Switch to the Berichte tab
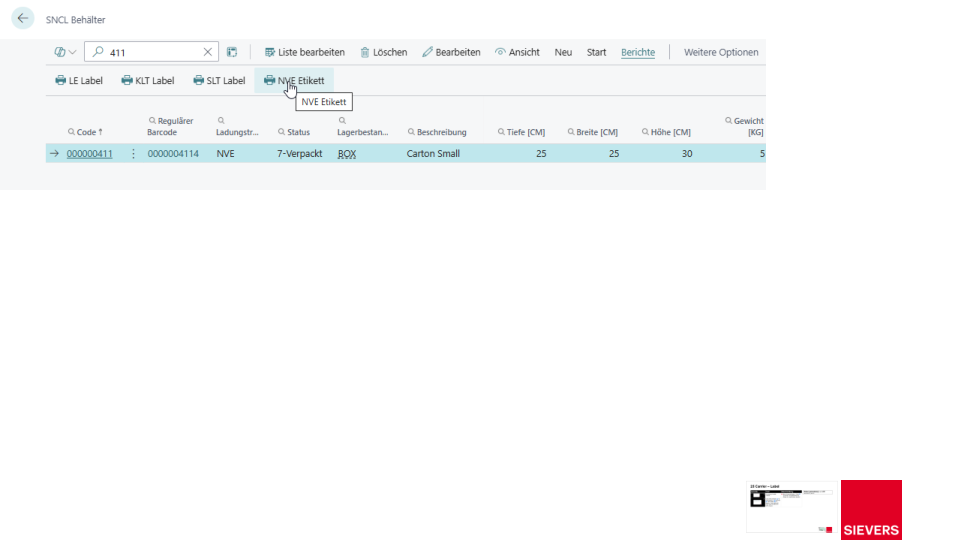The width and height of the screenshot is (960, 540). pyautogui.click(x=638, y=52)
